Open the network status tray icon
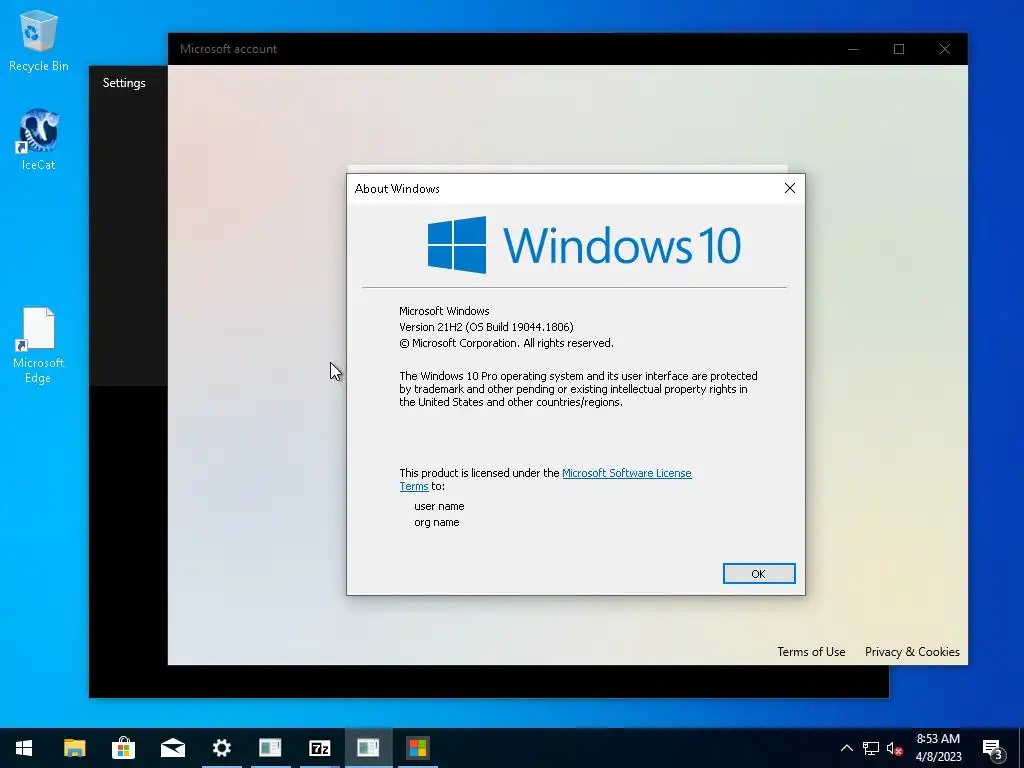The height and width of the screenshot is (768, 1024). [871, 748]
